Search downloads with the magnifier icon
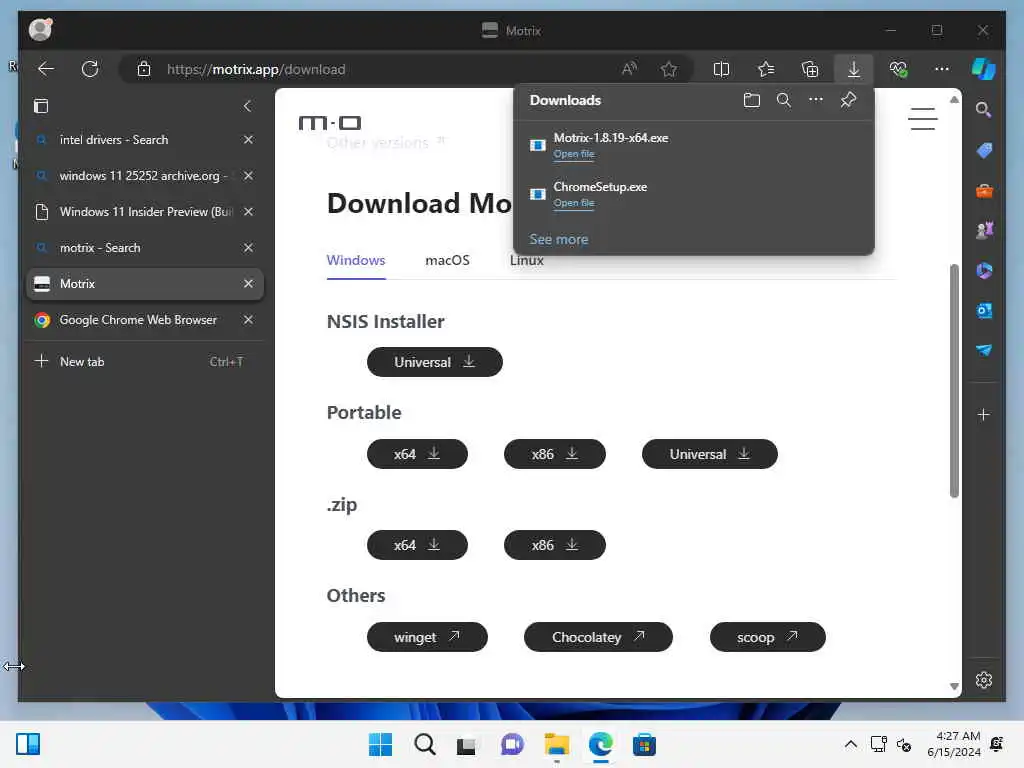1024x768 pixels. 784,100
